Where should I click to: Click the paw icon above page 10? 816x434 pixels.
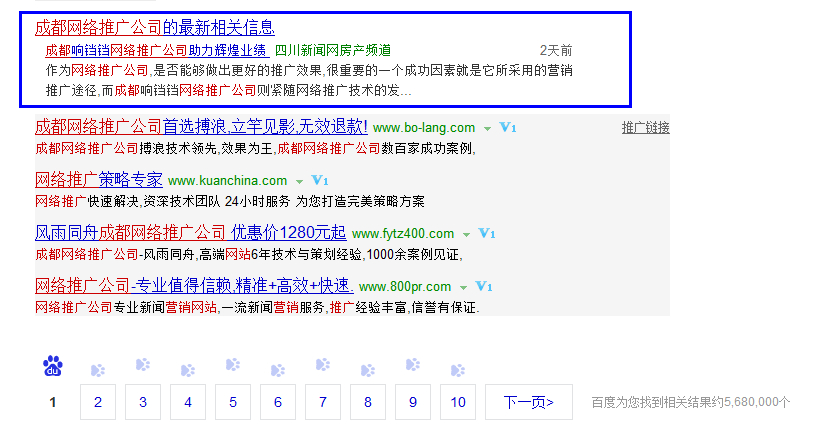click(x=458, y=371)
